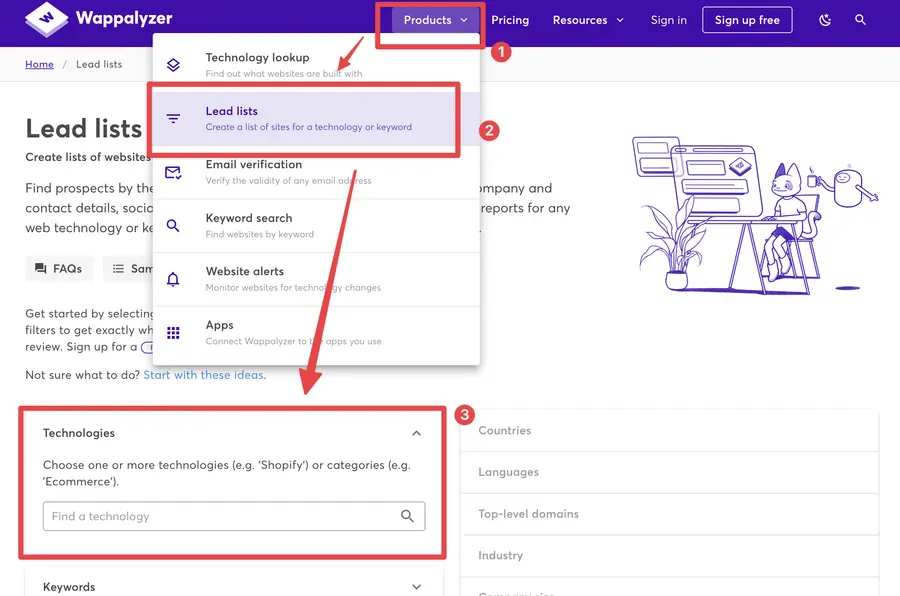Click the 'Lead lists' breadcrumb text
900x596 pixels.
(99, 64)
